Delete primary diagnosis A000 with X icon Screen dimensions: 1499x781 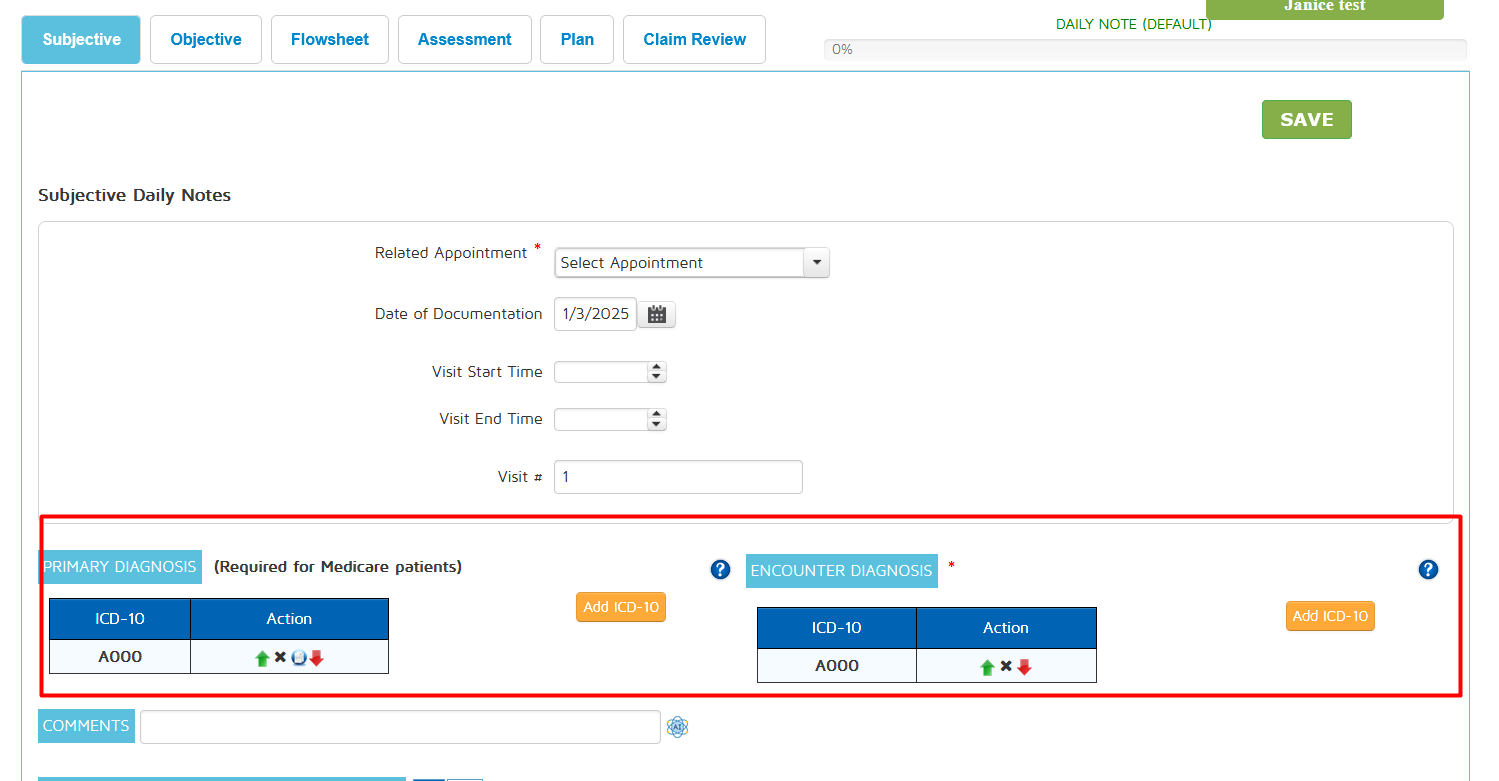[x=281, y=657]
